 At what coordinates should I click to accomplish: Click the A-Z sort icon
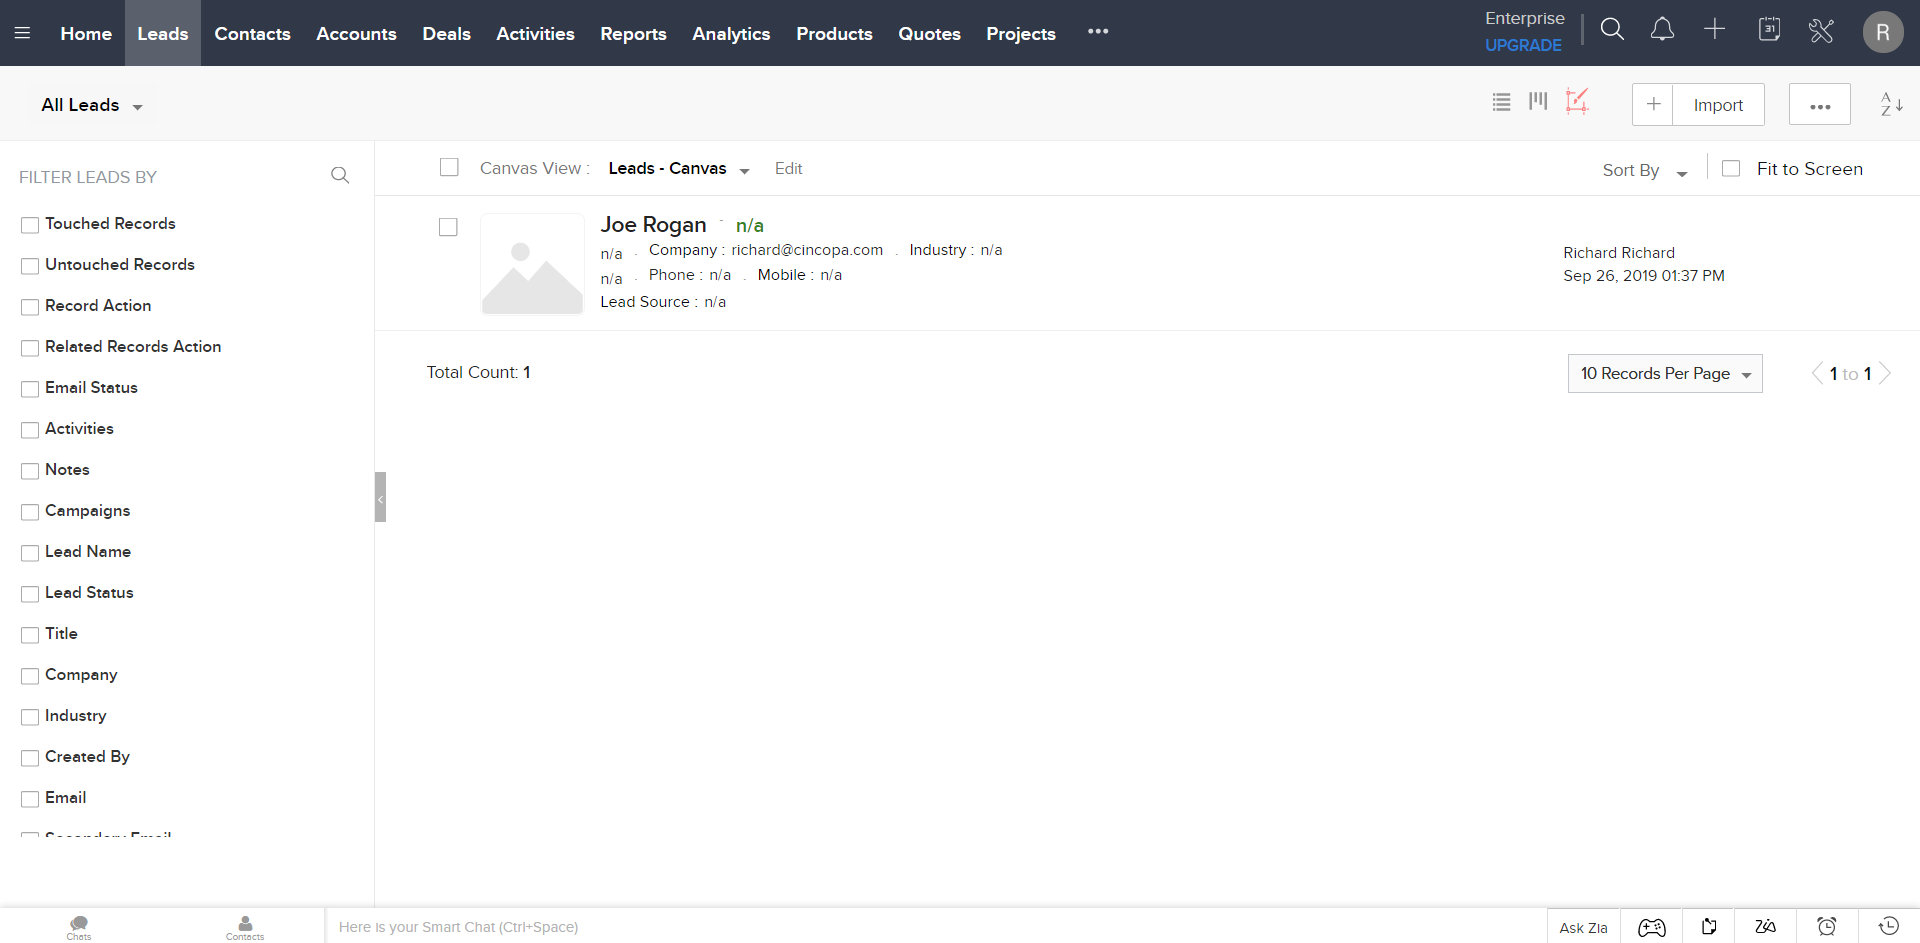[1891, 104]
